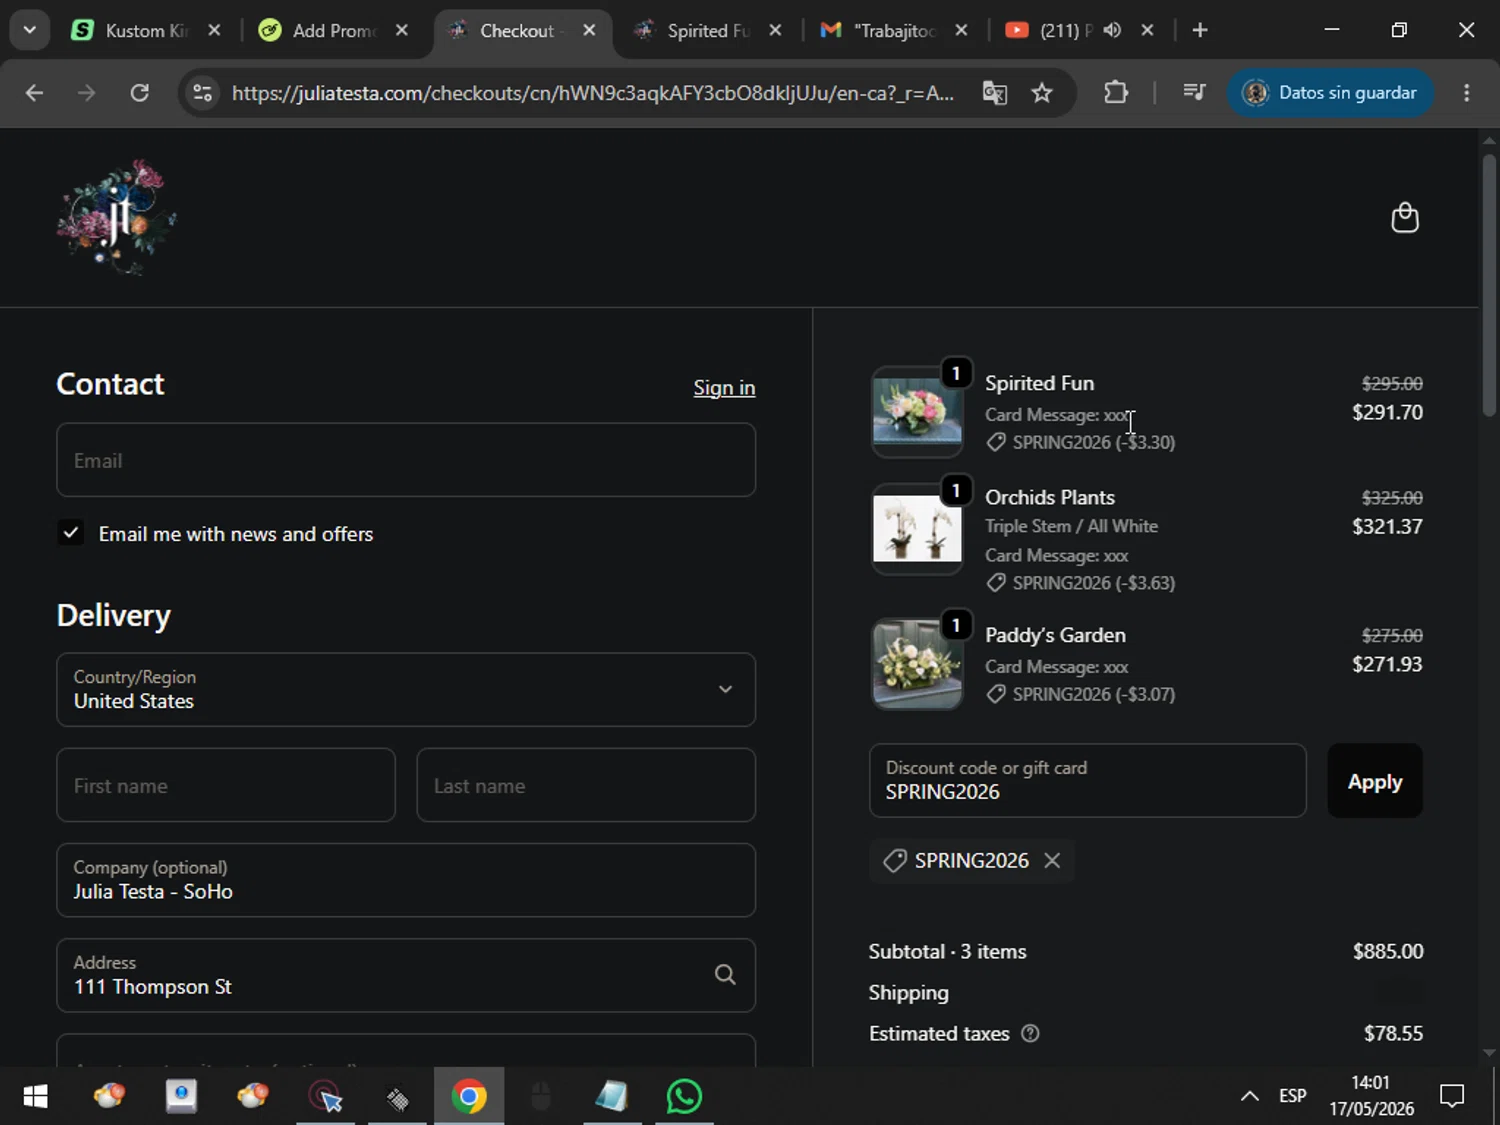Screen dimensions: 1500x1125
Task: Click the Spirited Fun price $291.70
Action: click(x=1387, y=412)
